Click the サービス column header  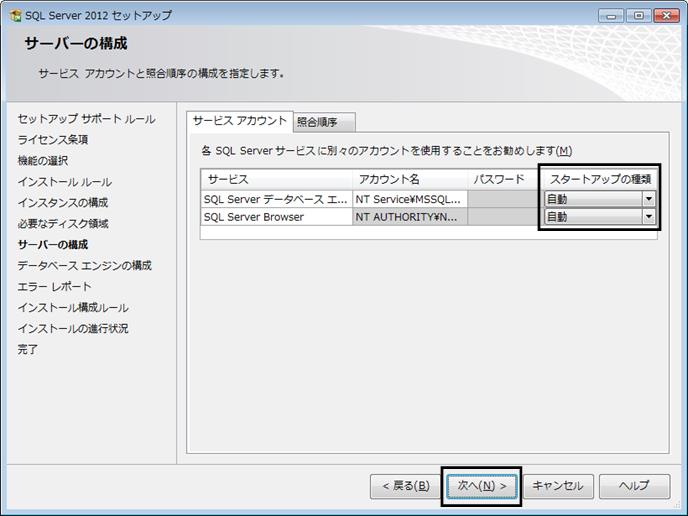point(276,179)
